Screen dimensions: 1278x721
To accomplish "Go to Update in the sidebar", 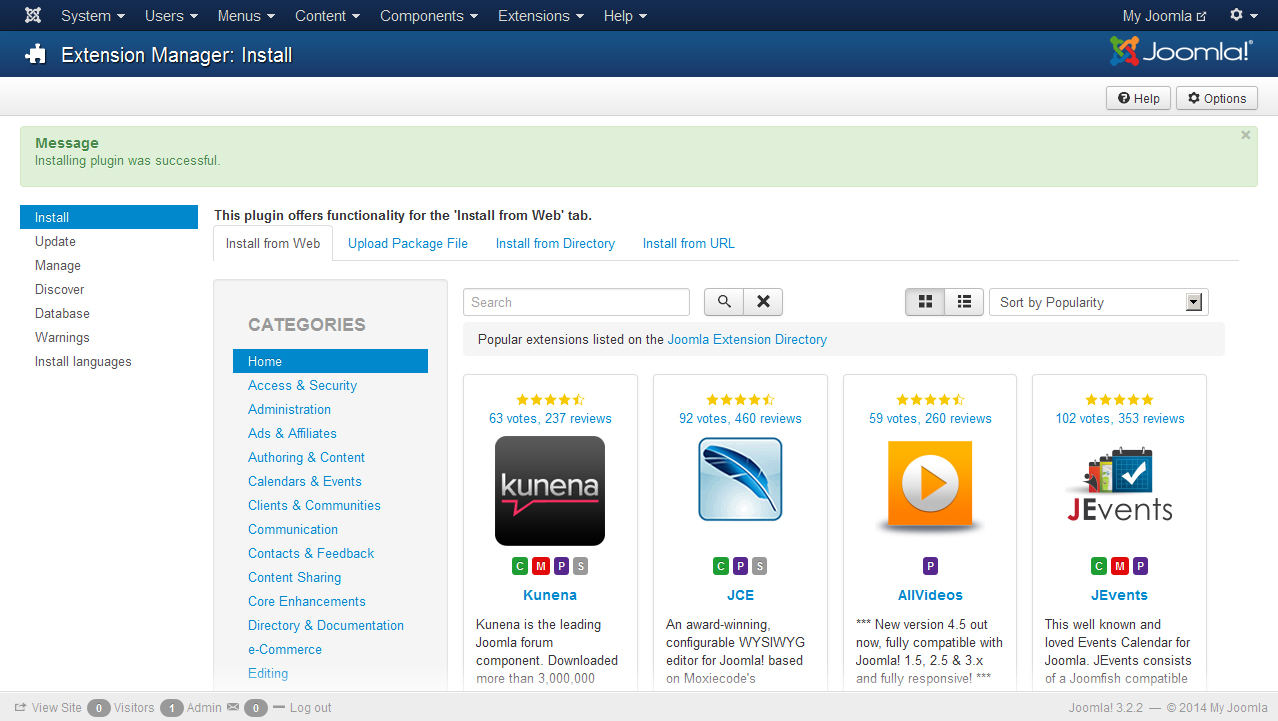I will (109, 241).
